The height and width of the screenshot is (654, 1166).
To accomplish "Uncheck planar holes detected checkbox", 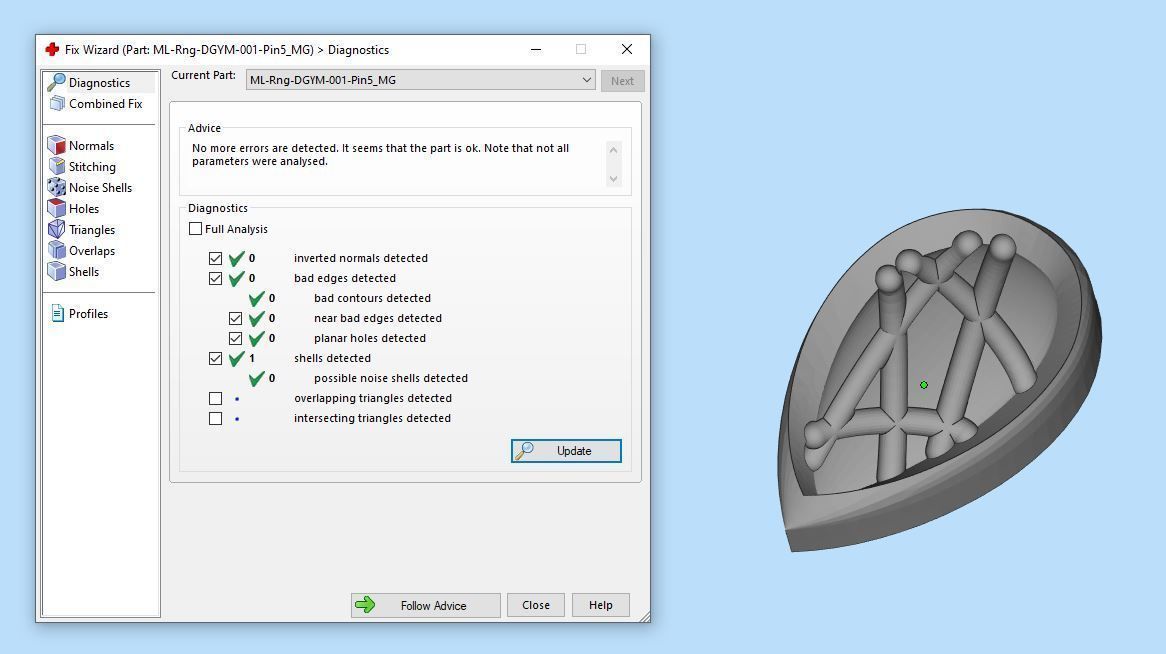I will (x=236, y=339).
